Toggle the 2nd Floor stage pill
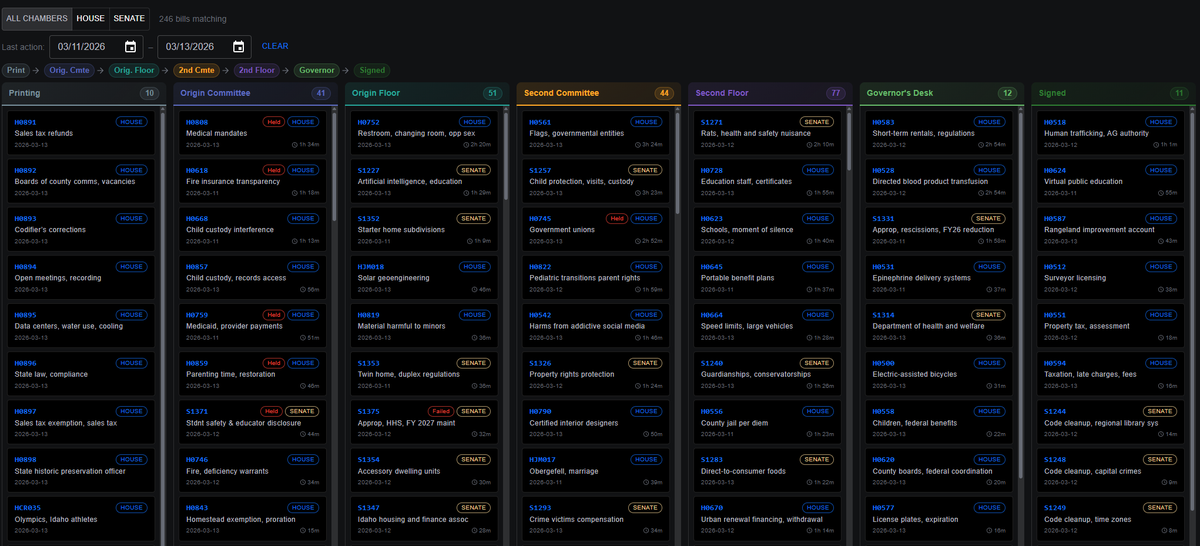Screen dimensions: 1200x546 (257, 70)
